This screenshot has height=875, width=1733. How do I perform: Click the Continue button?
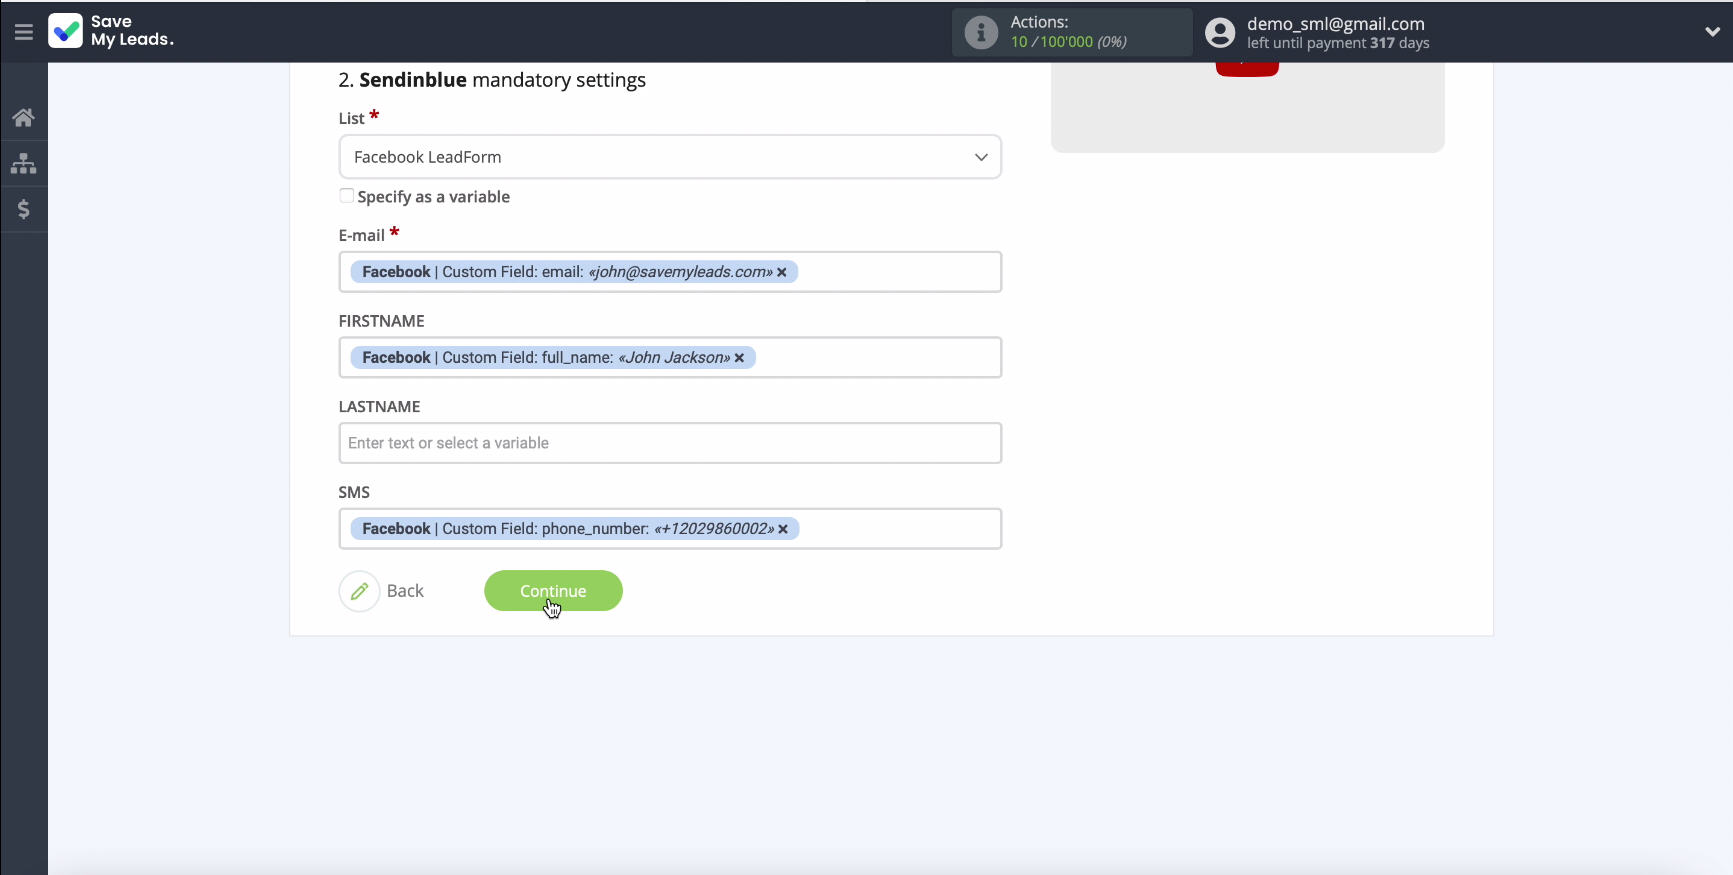553,591
